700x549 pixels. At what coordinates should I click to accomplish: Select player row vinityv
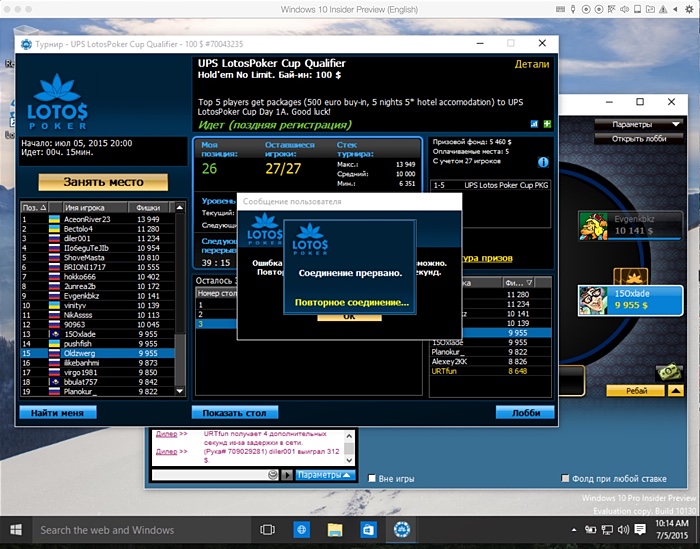coord(97,305)
